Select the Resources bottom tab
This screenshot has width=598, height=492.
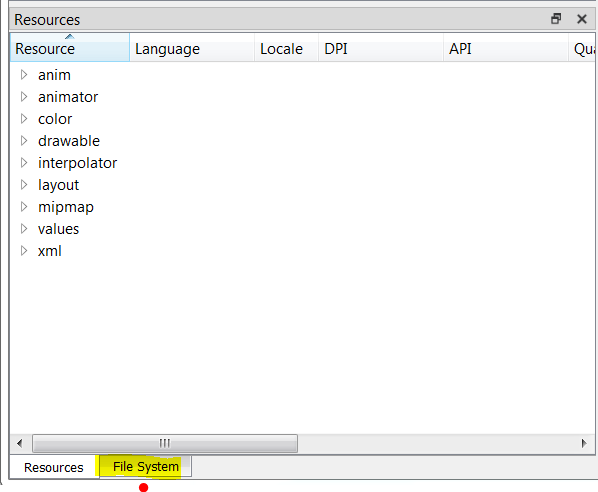point(54,467)
